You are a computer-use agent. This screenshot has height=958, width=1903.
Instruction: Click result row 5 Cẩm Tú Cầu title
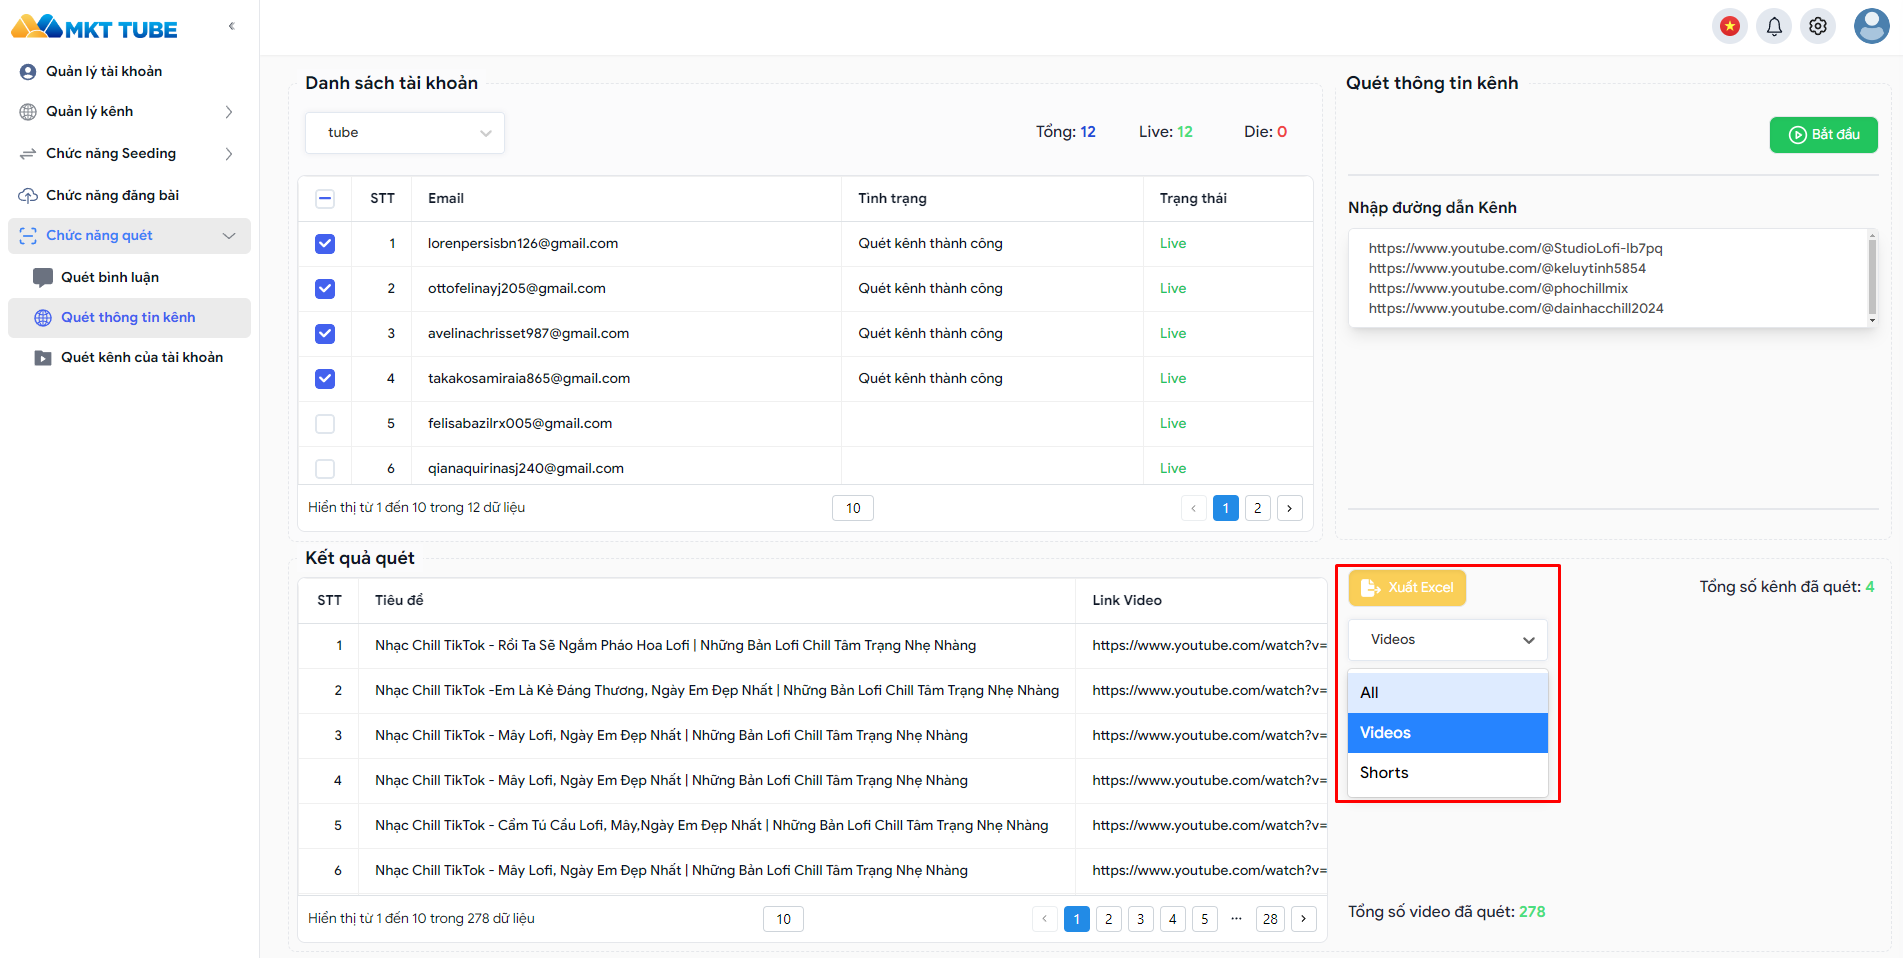[x=711, y=826]
